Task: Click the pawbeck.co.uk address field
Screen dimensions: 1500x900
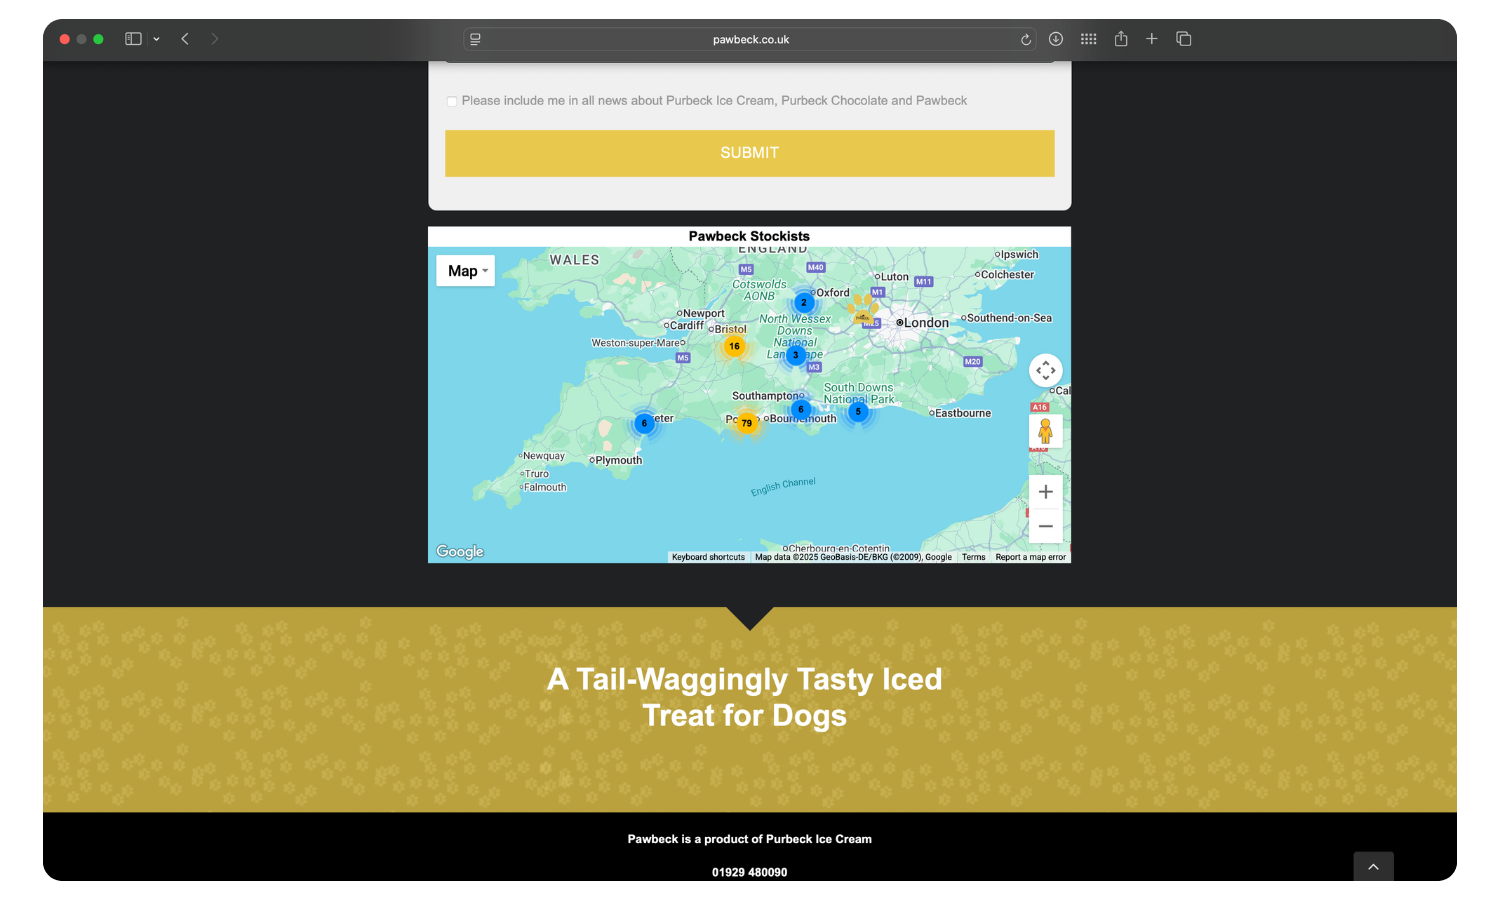Action: click(750, 39)
